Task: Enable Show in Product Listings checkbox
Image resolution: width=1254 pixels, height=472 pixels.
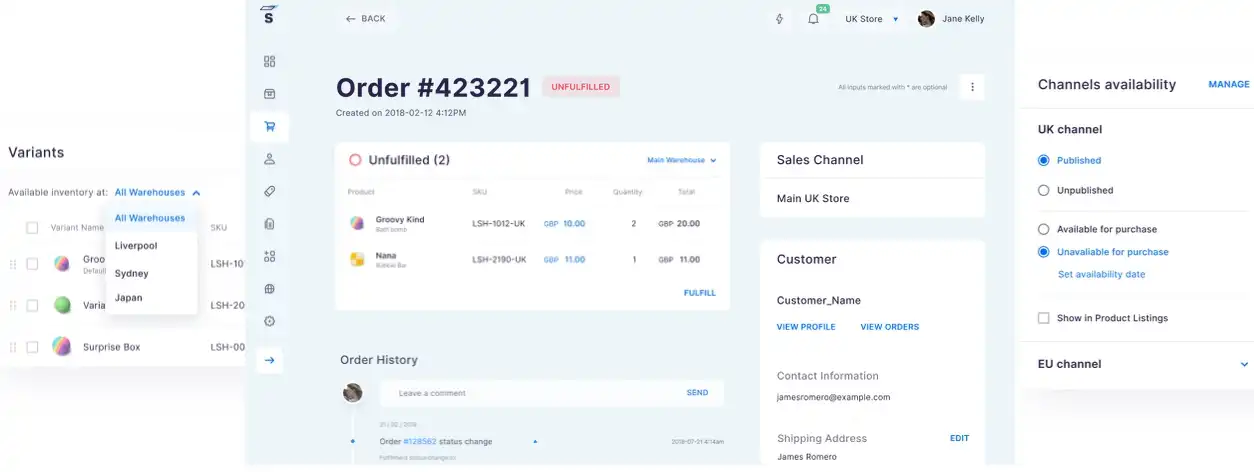Action: 1044,318
